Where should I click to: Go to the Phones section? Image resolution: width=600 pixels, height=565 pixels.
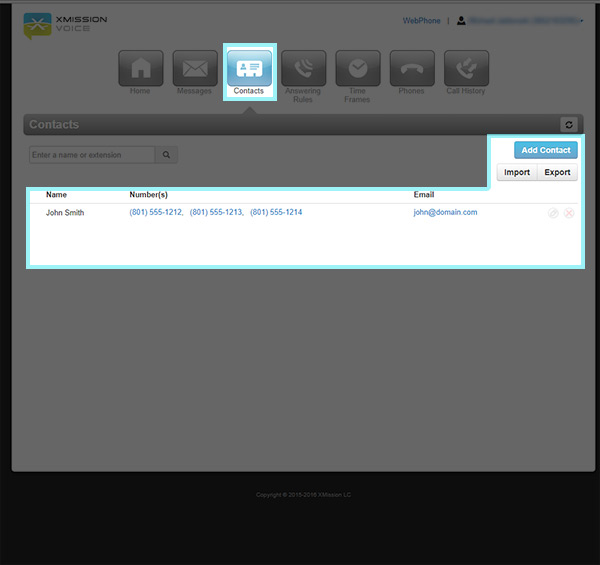coord(411,69)
